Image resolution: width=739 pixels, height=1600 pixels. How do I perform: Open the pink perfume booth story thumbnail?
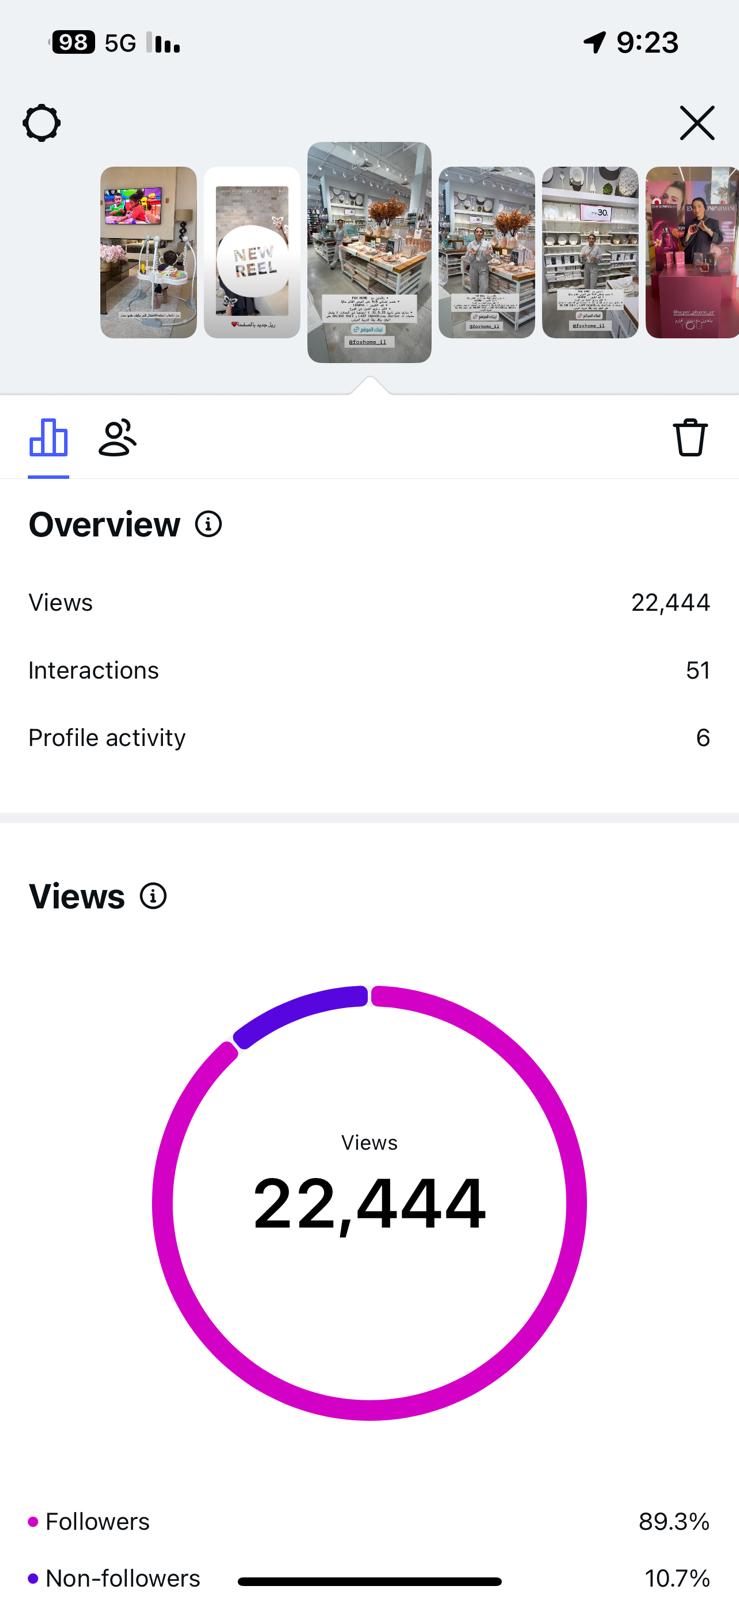692,252
